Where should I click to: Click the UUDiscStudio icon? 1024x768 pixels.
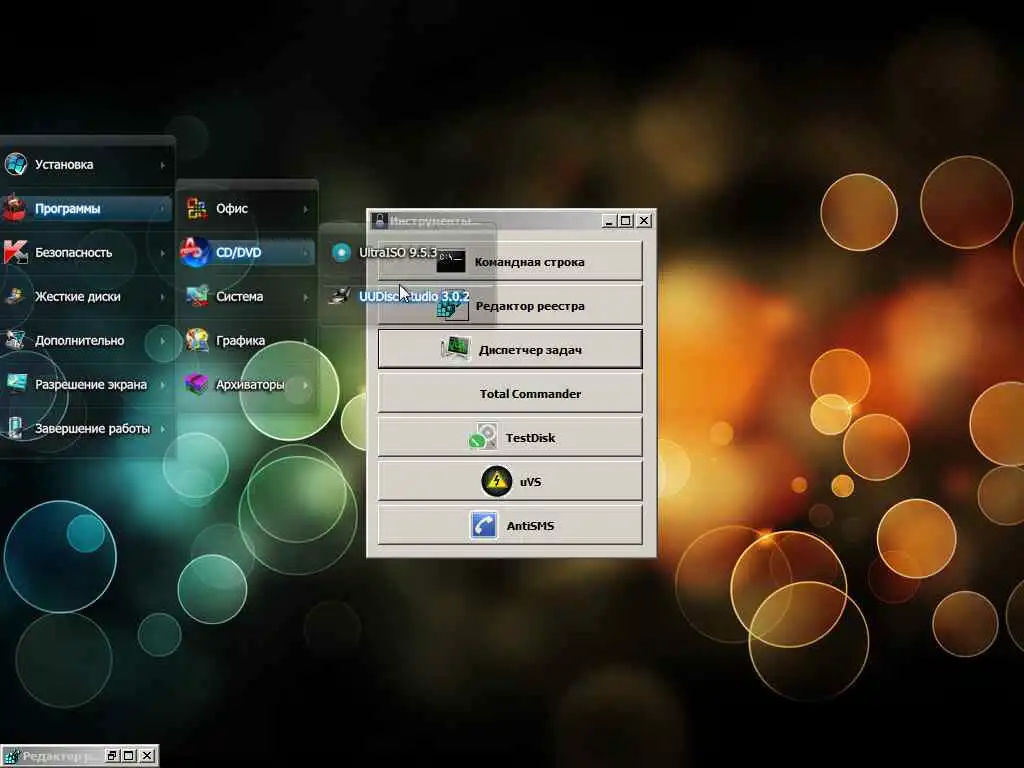coord(340,296)
